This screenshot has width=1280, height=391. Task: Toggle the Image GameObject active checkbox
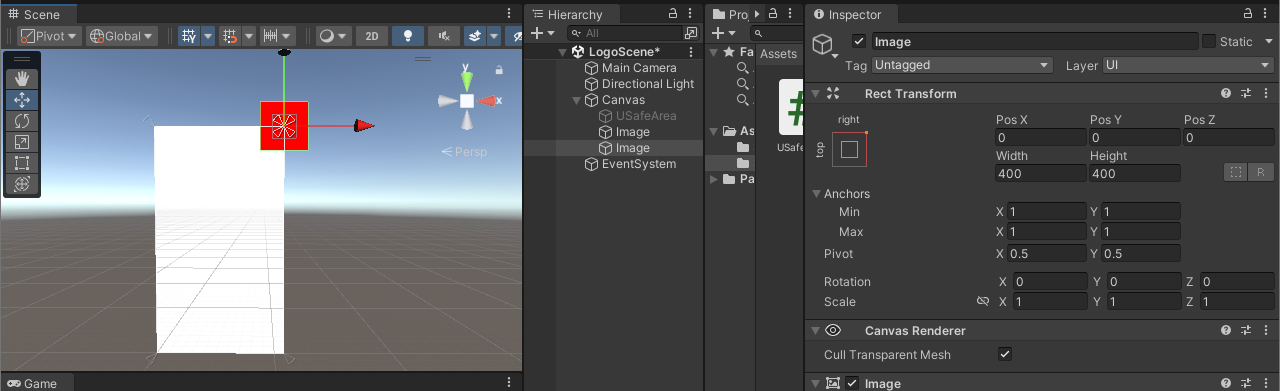pos(859,41)
